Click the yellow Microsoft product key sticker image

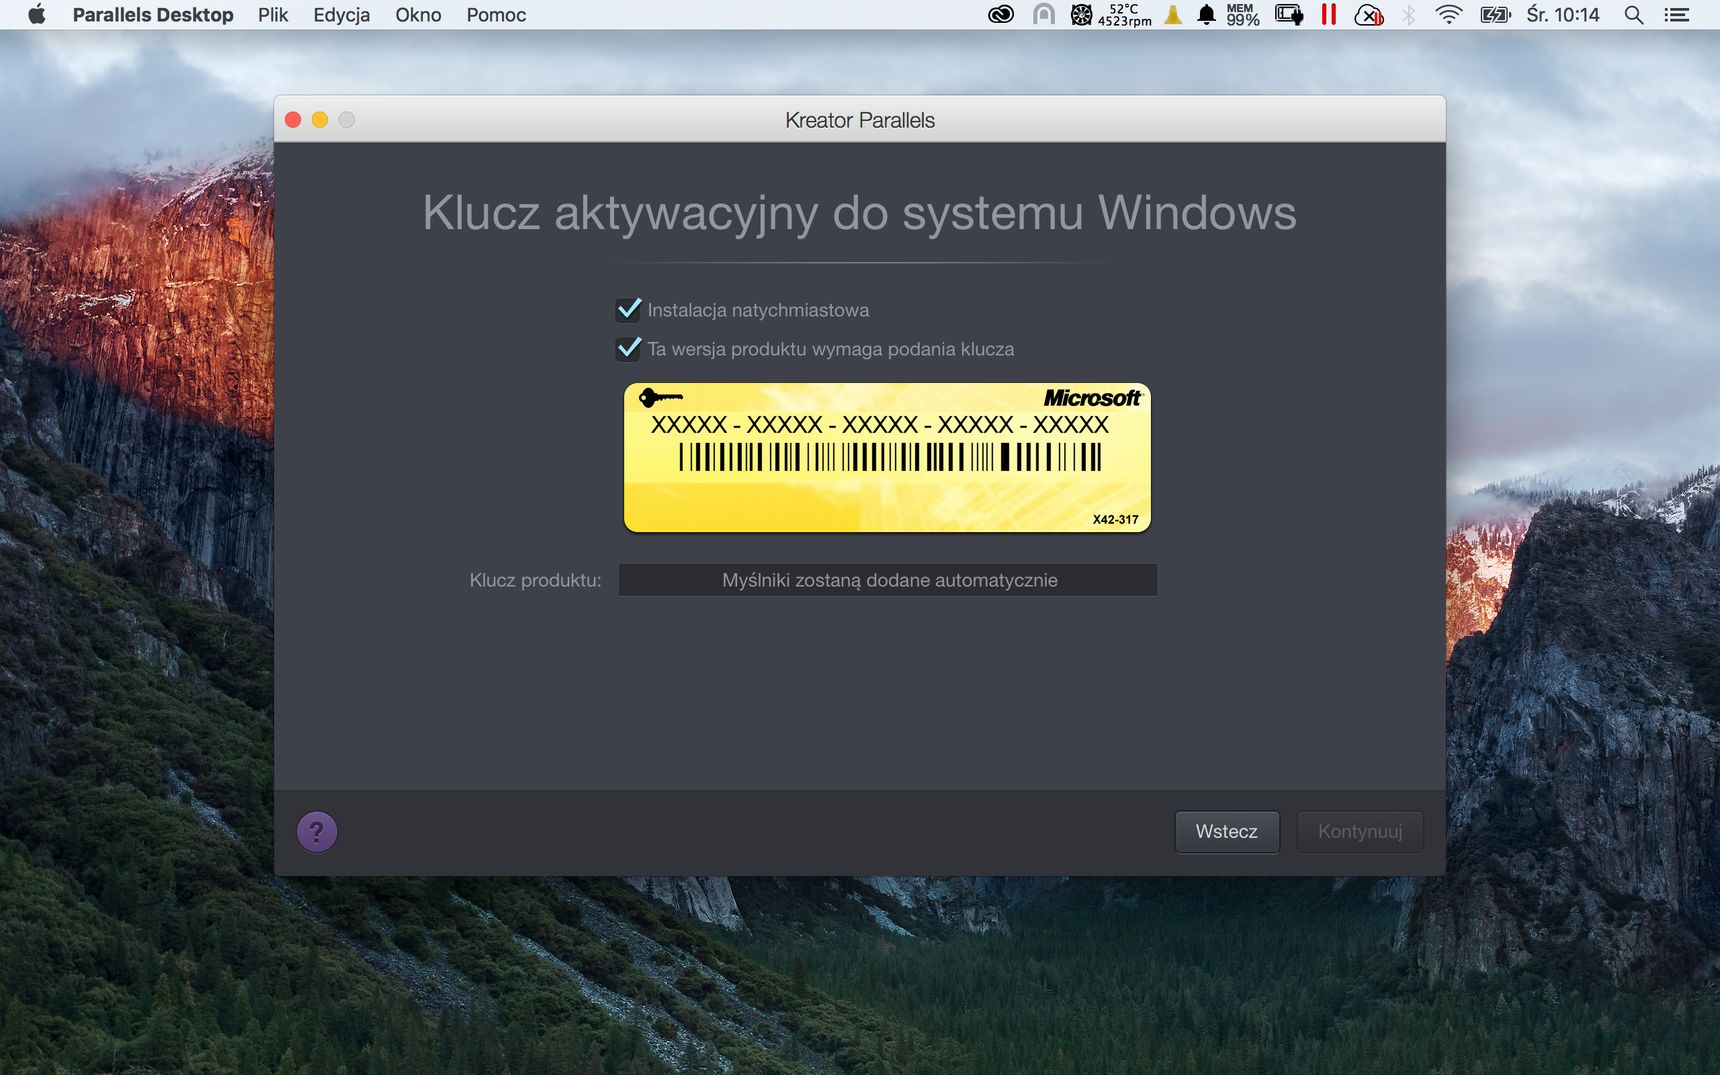coord(887,457)
